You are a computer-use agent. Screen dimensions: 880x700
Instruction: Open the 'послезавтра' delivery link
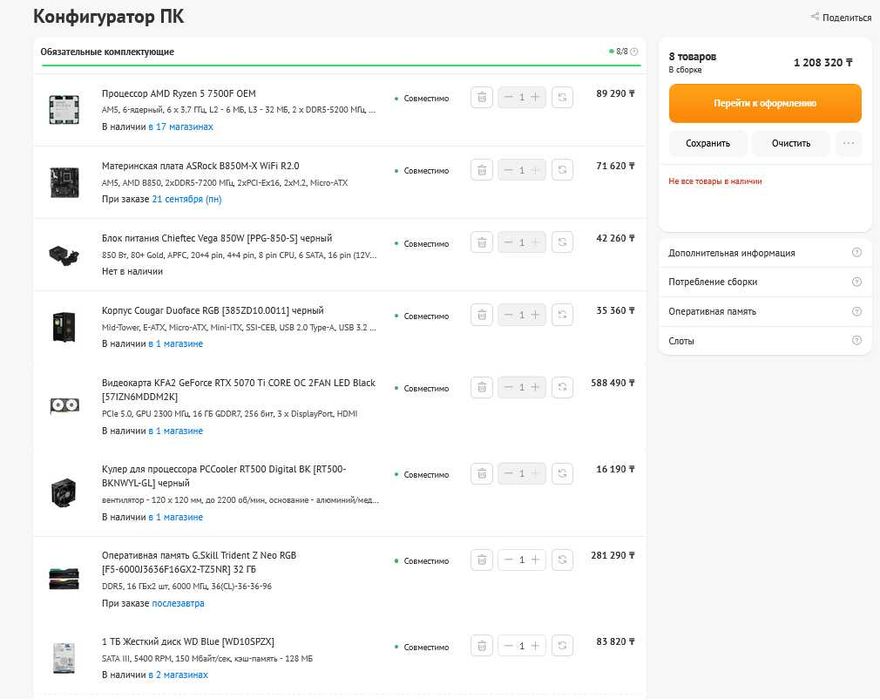point(178,603)
